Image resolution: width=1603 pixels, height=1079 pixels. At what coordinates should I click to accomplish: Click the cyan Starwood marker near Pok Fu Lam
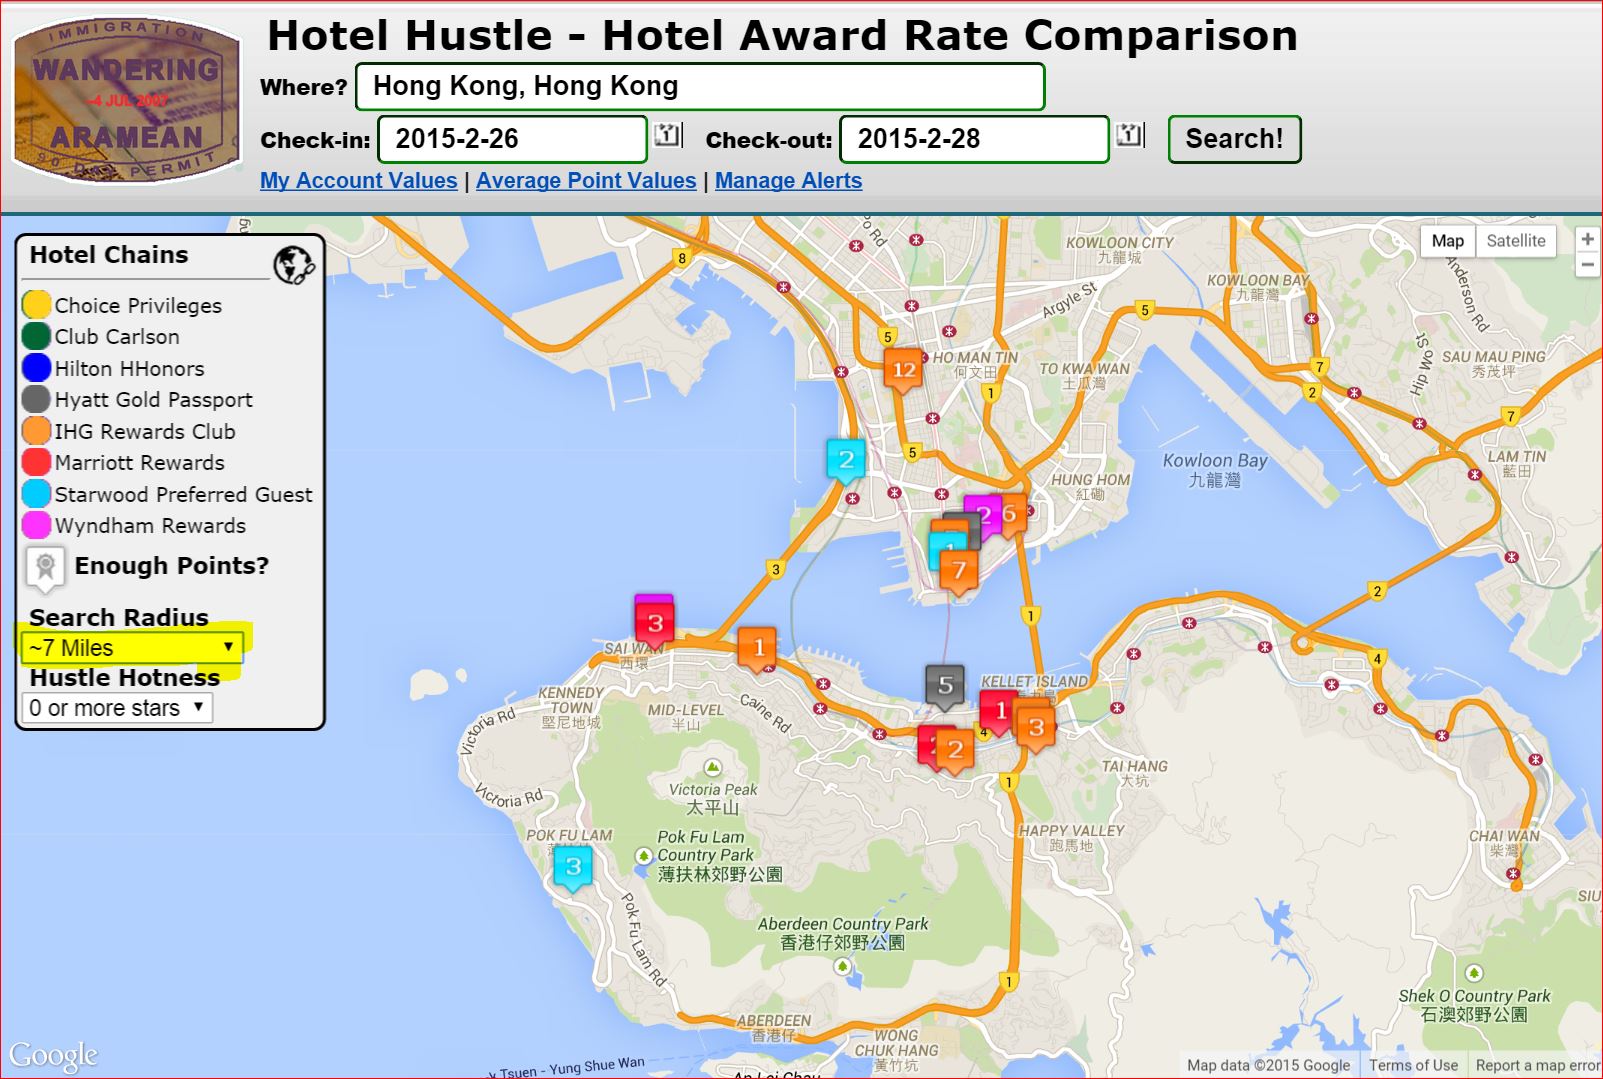[573, 867]
